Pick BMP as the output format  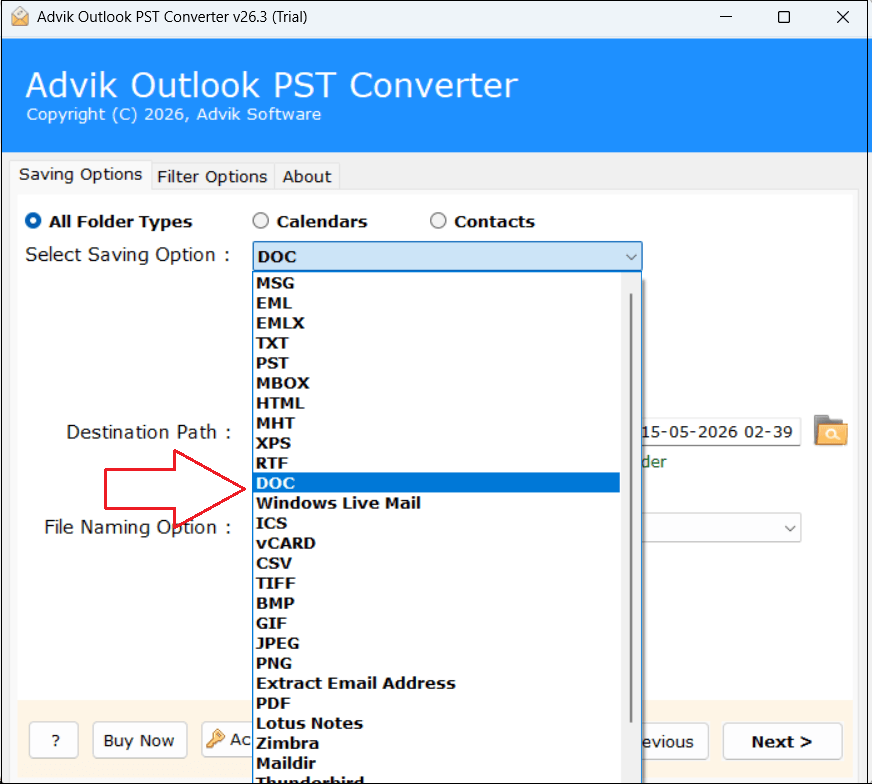click(x=437, y=603)
